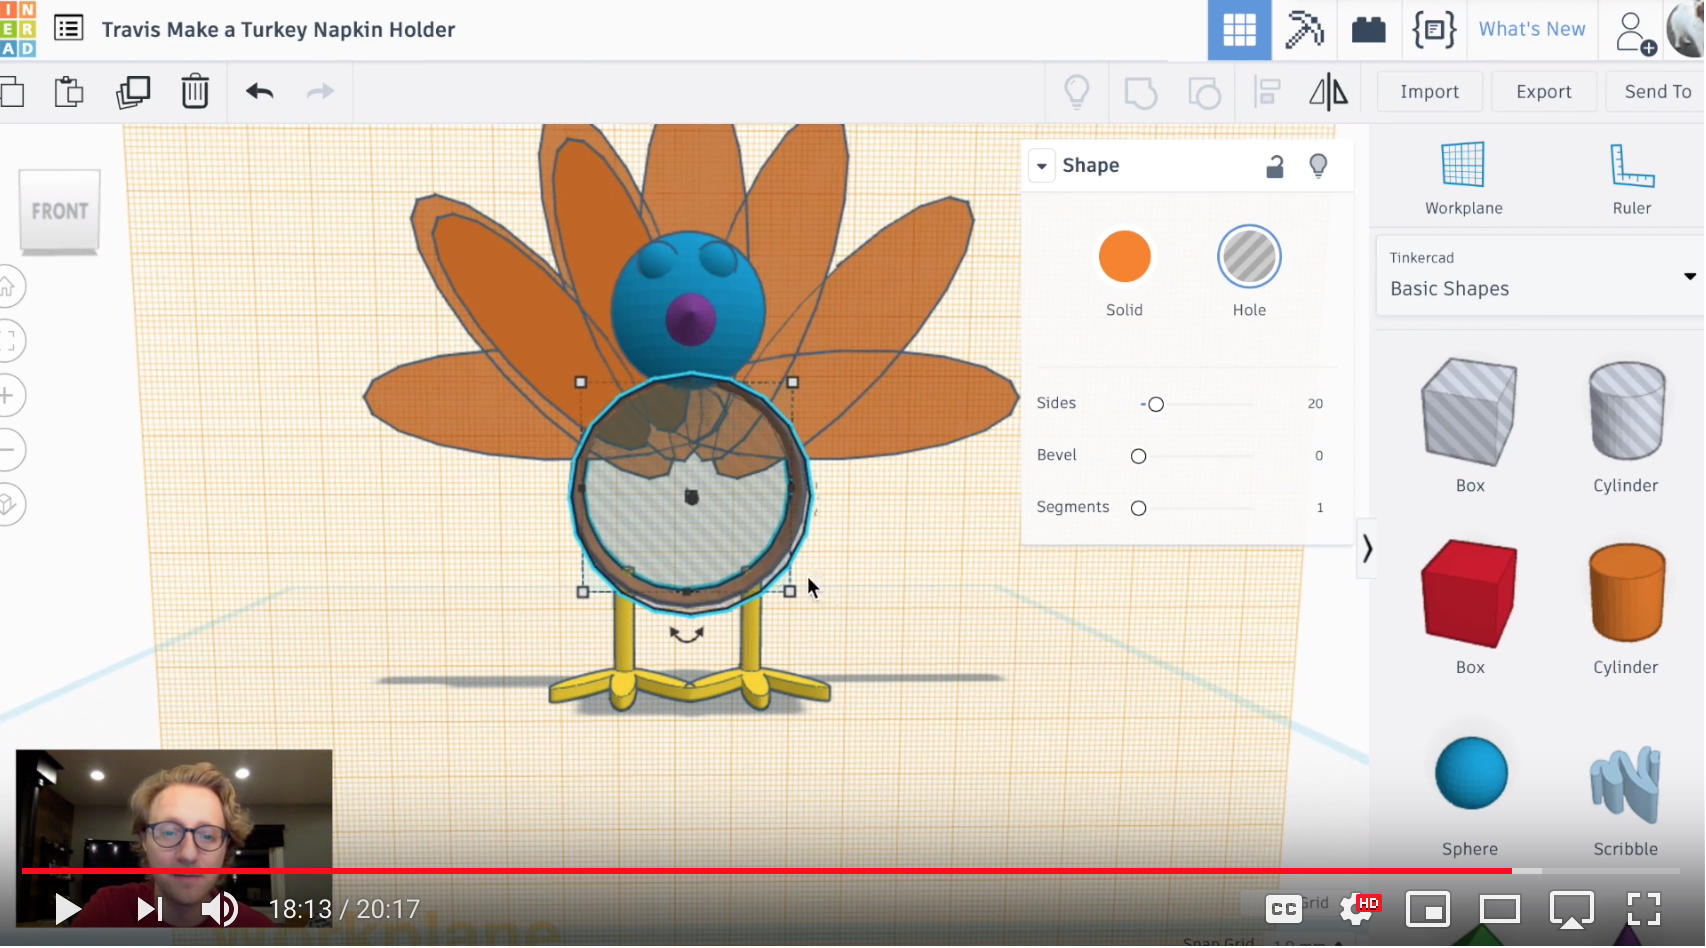Image resolution: width=1706 pixels, height=948 pixels.
Task: Click the Import button
Action: pos(1429,92)
